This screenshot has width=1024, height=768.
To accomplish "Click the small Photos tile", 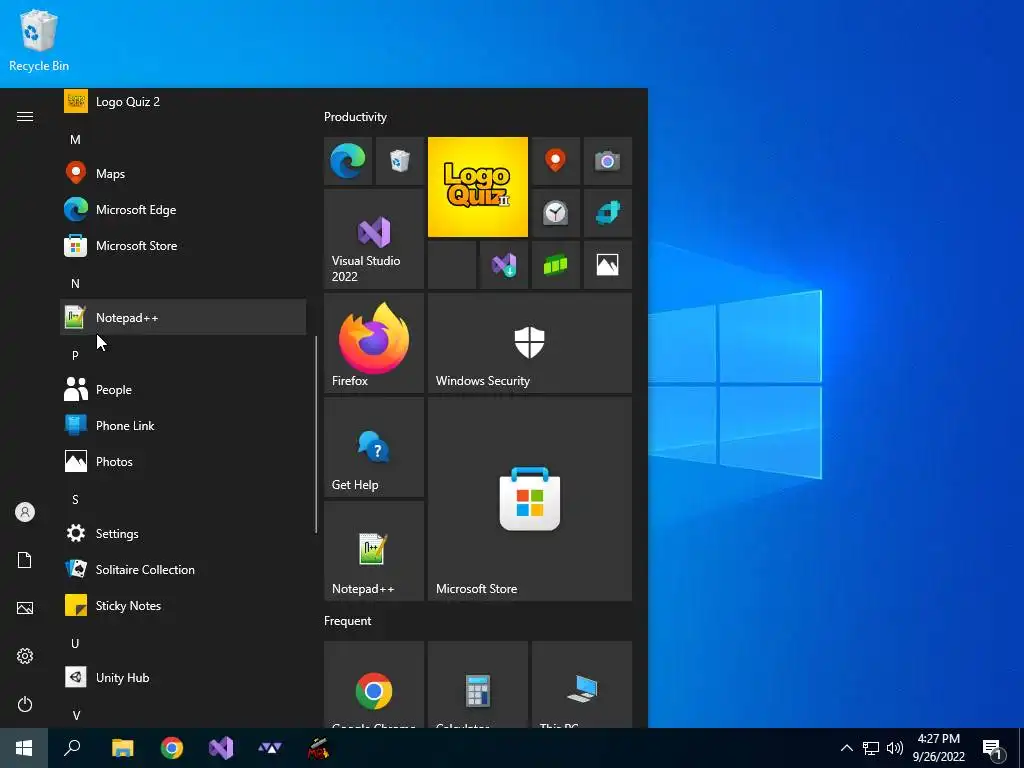I will (607, 264).
